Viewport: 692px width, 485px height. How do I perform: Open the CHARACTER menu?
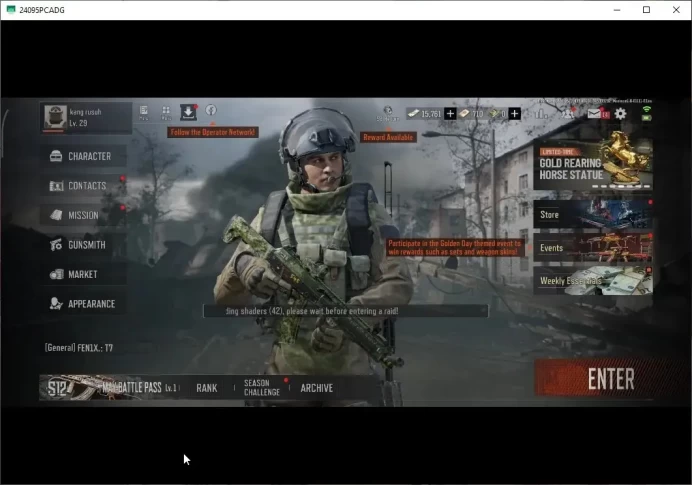coord(83,156)
